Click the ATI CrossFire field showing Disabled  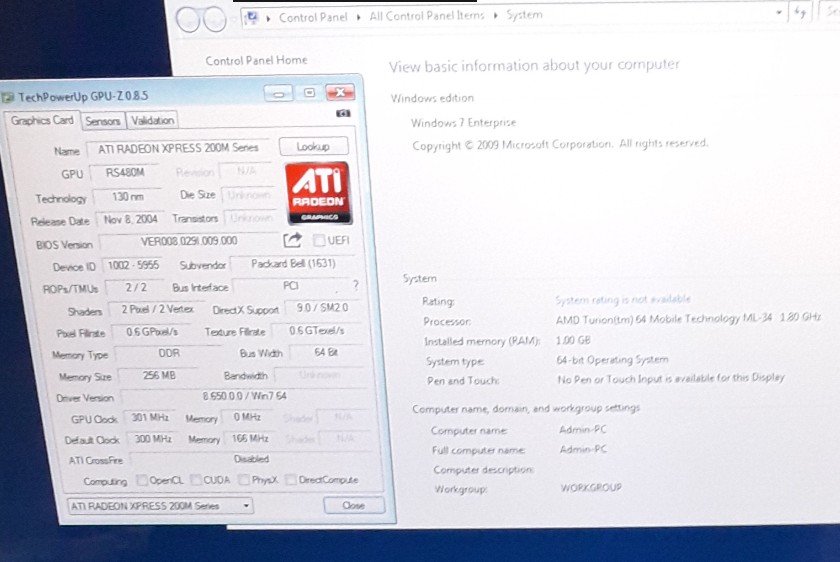tap(251, 459)
